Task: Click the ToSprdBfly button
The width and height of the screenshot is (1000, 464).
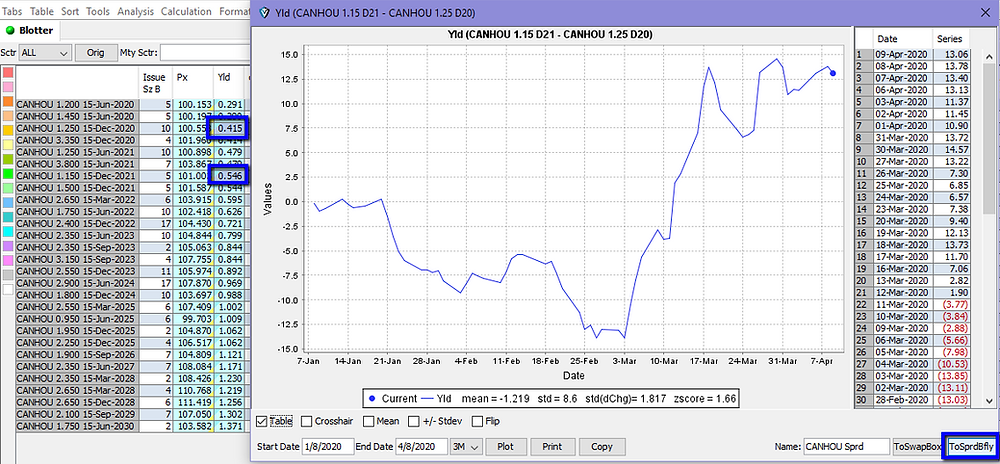Action: click(971, 446)
